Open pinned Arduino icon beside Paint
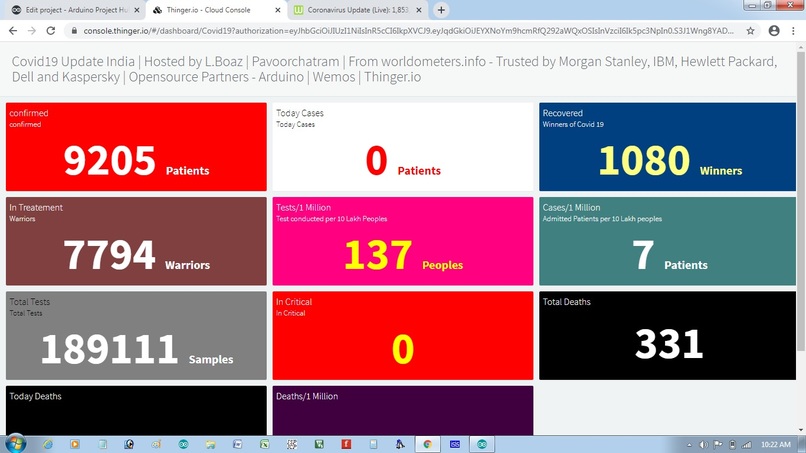The width and height of the screenshot is (806, 453). 184,444
